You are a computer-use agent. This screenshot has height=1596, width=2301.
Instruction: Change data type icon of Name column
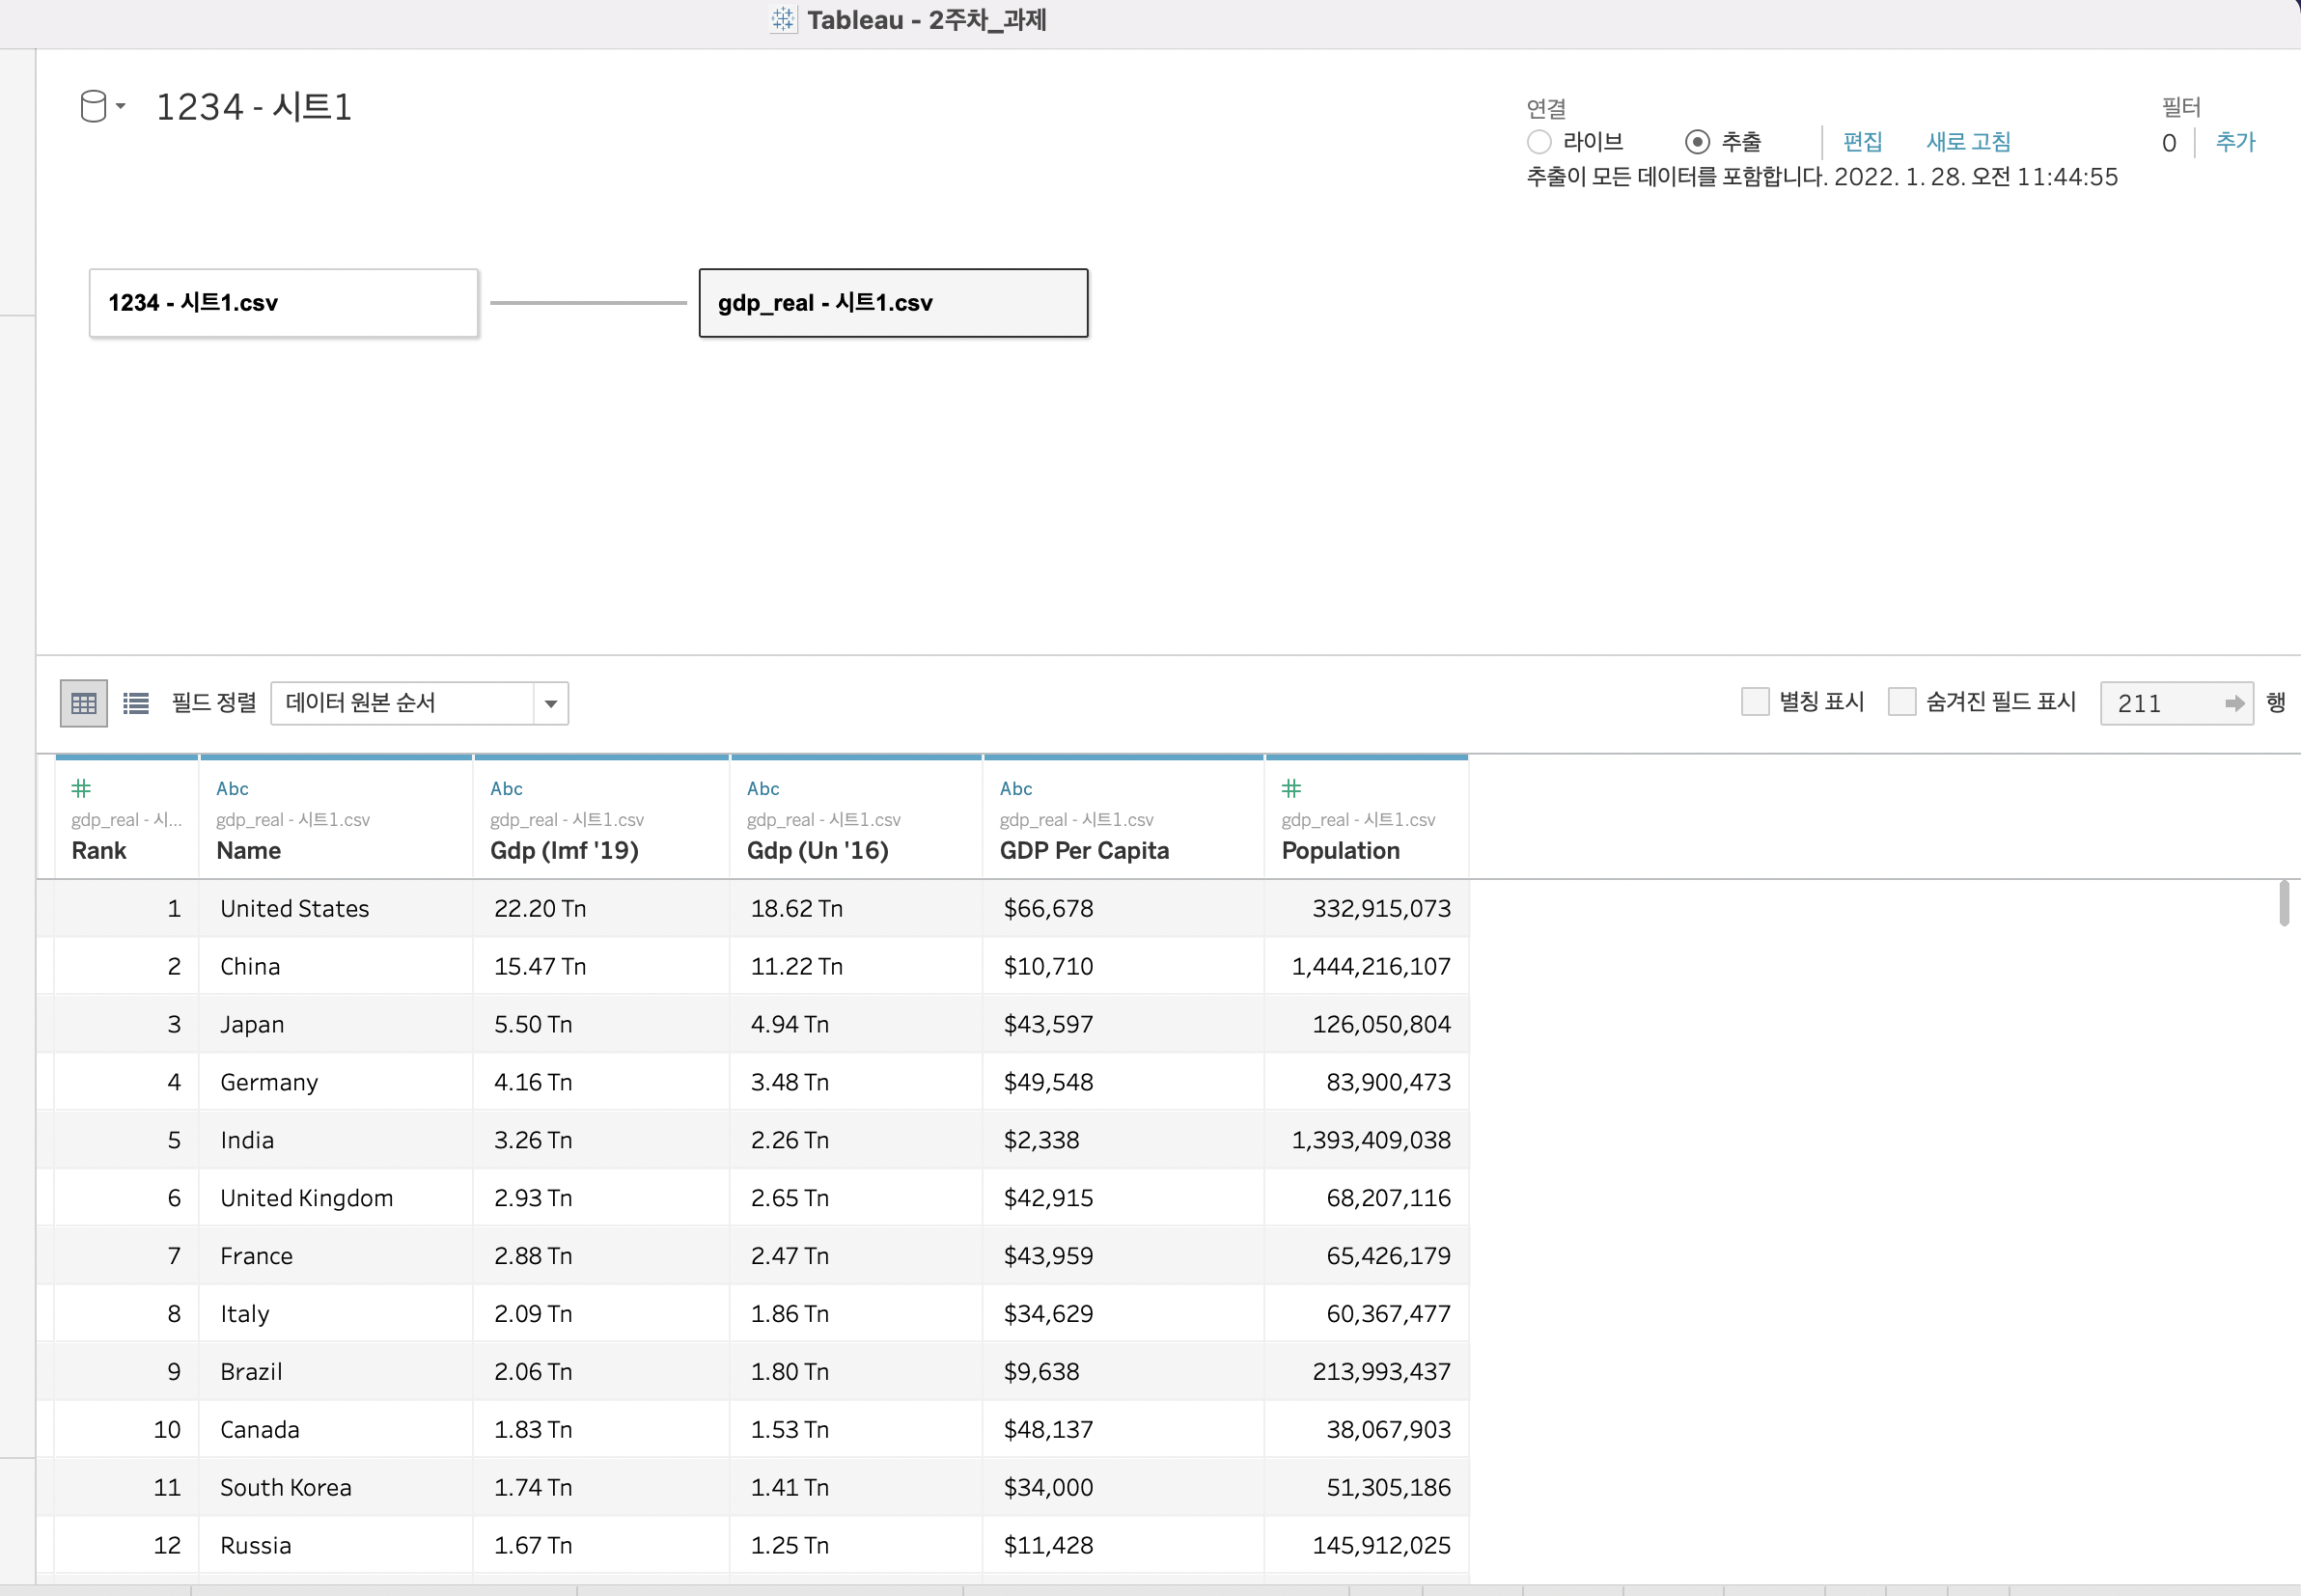[x=232, y=788]
